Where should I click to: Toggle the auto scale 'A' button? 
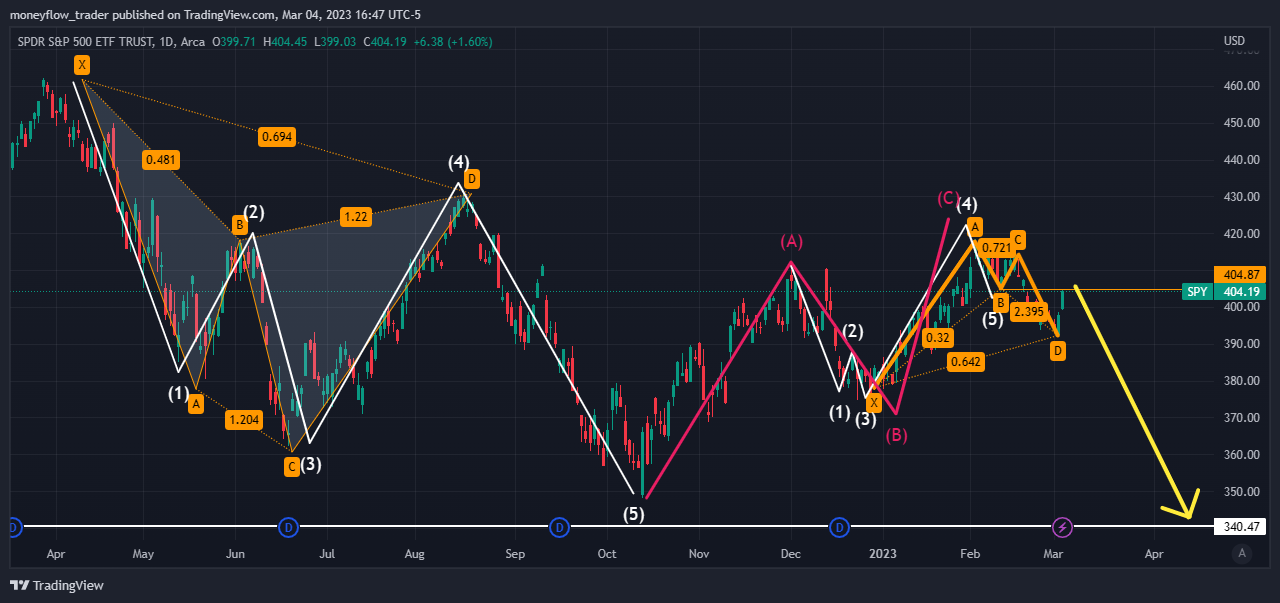[1242, 553]
